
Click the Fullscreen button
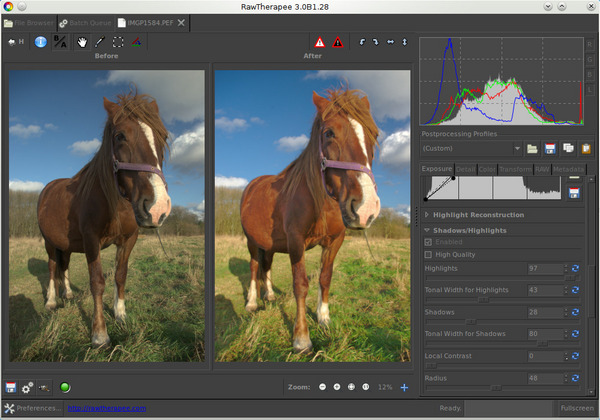(576, 408)
